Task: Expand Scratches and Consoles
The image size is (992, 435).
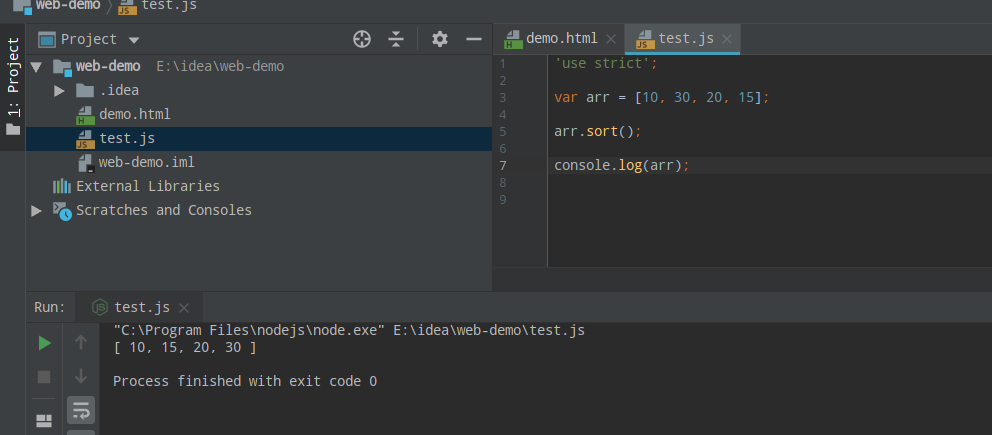Action: click(36, 211)
